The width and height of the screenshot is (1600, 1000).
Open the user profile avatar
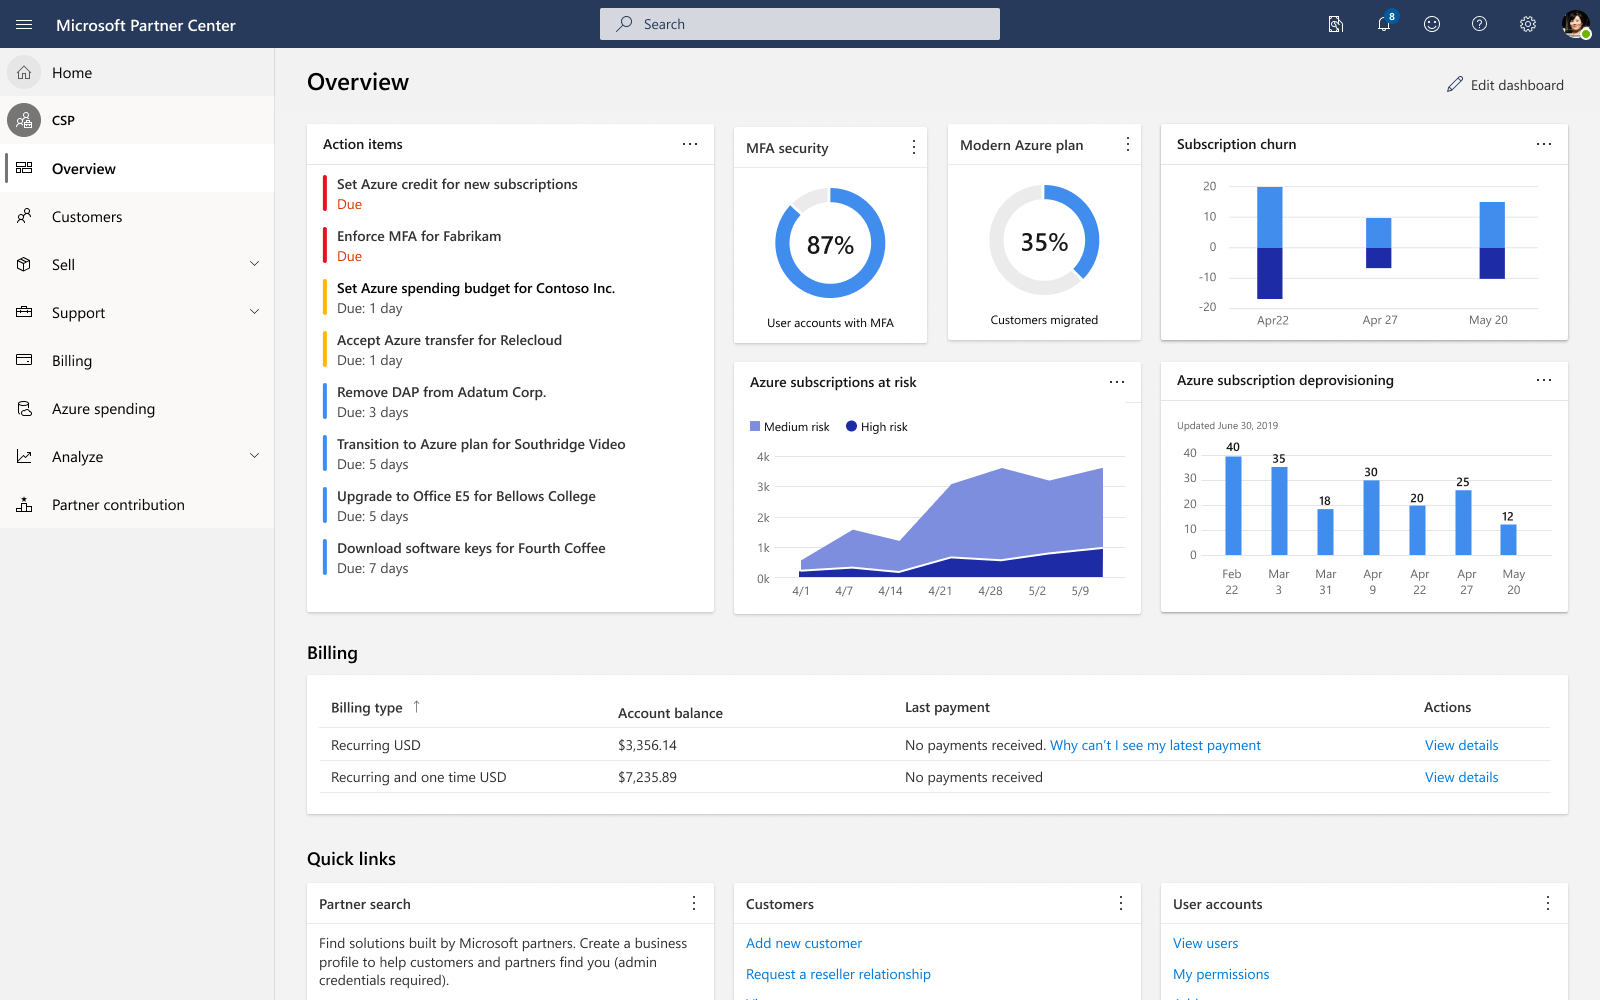tap(1576, 24)
